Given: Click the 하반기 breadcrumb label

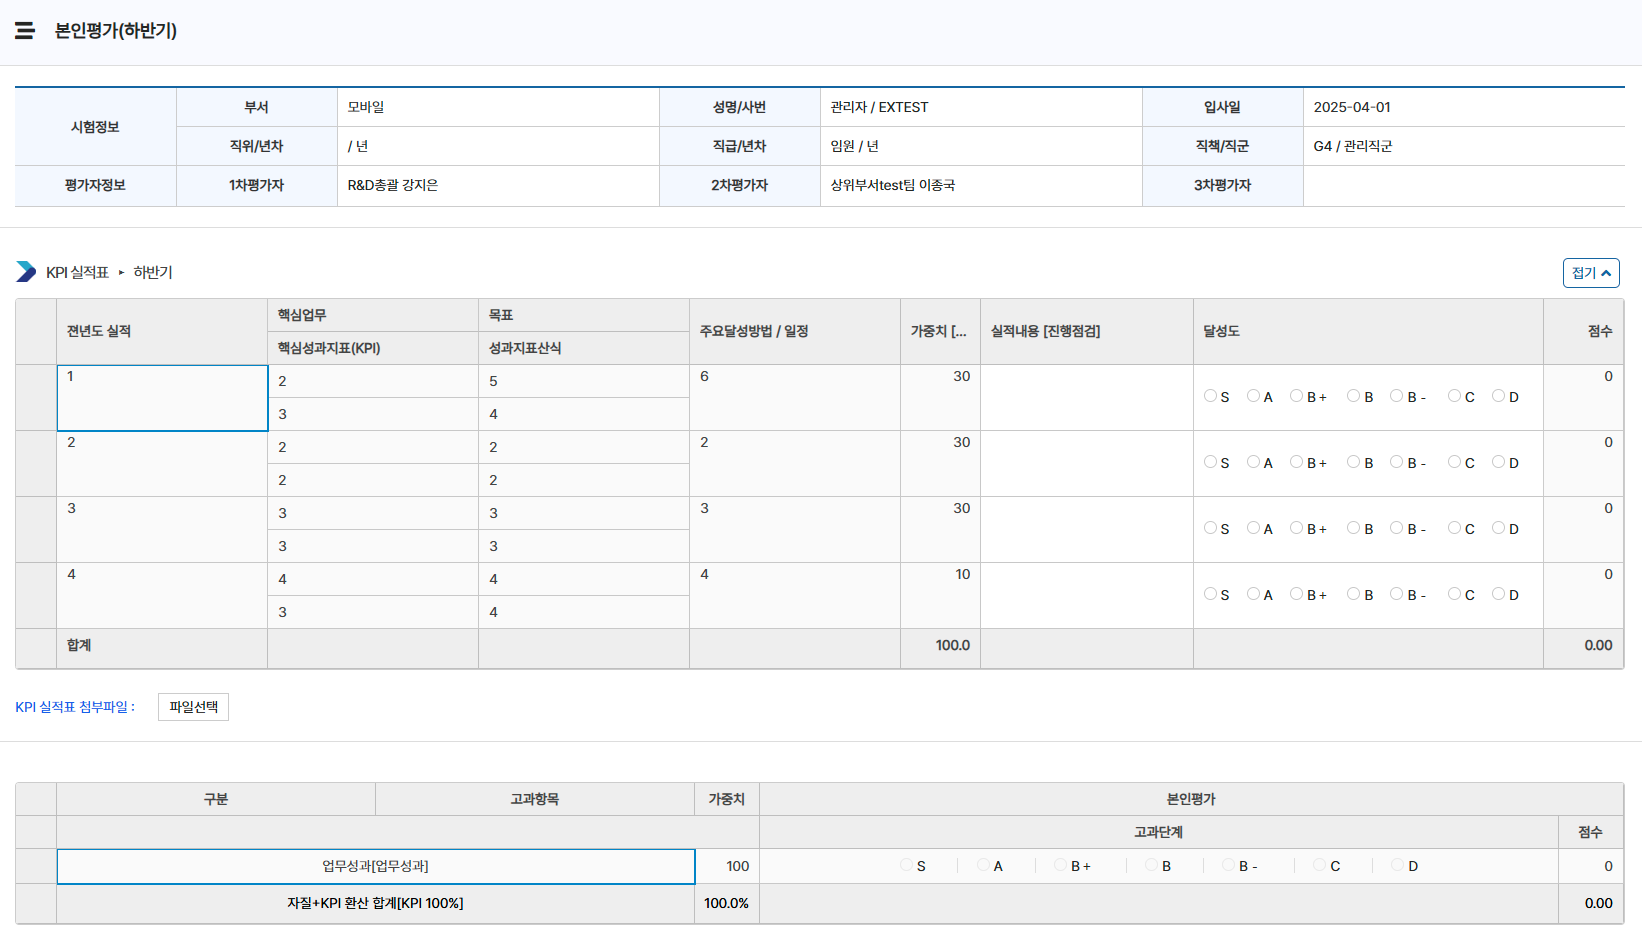Looking at the screenshot, I should pyautogui.click(x=153, y=272).
